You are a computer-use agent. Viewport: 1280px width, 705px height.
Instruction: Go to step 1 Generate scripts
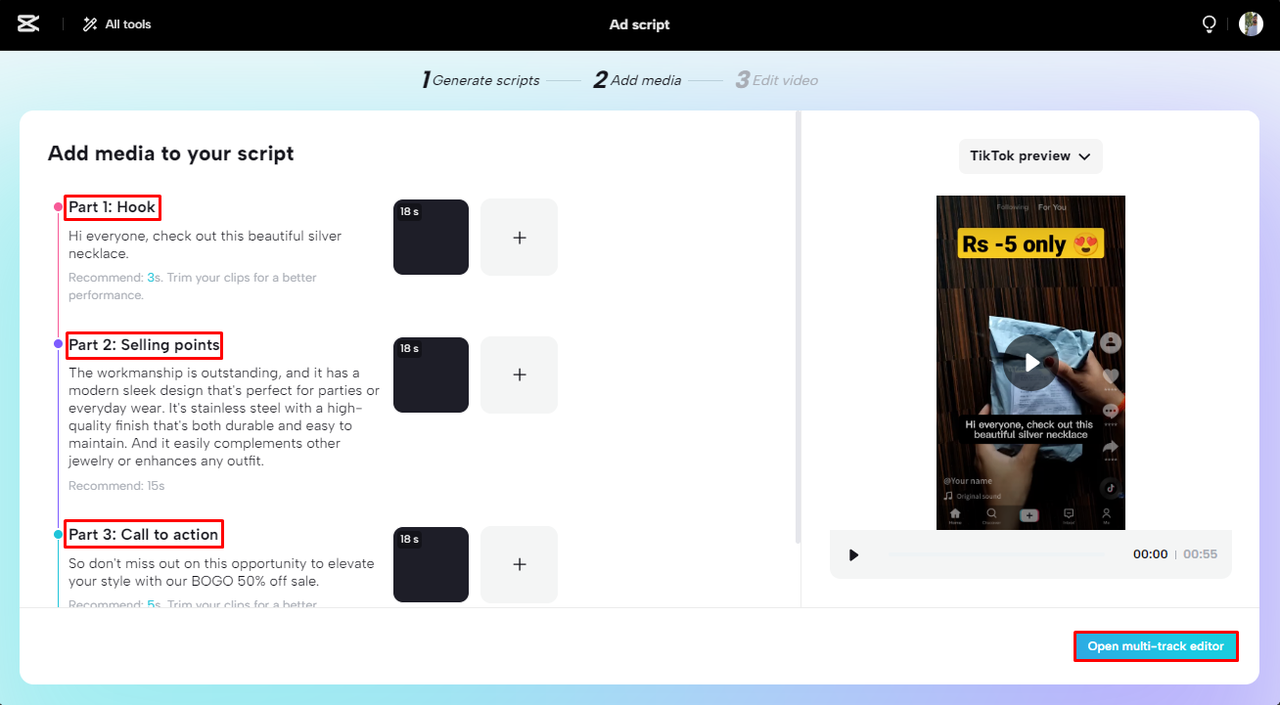[481, 80]
